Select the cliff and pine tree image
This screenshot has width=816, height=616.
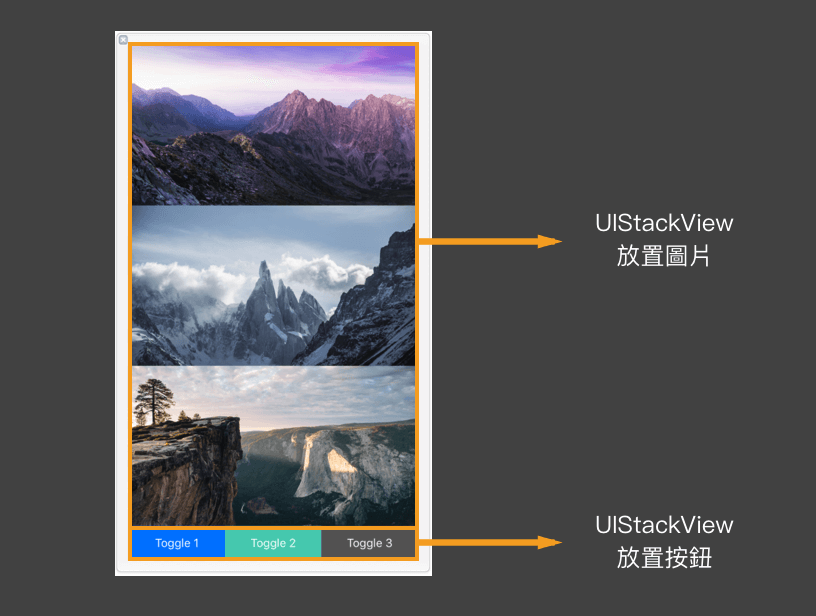pos(273,446)
